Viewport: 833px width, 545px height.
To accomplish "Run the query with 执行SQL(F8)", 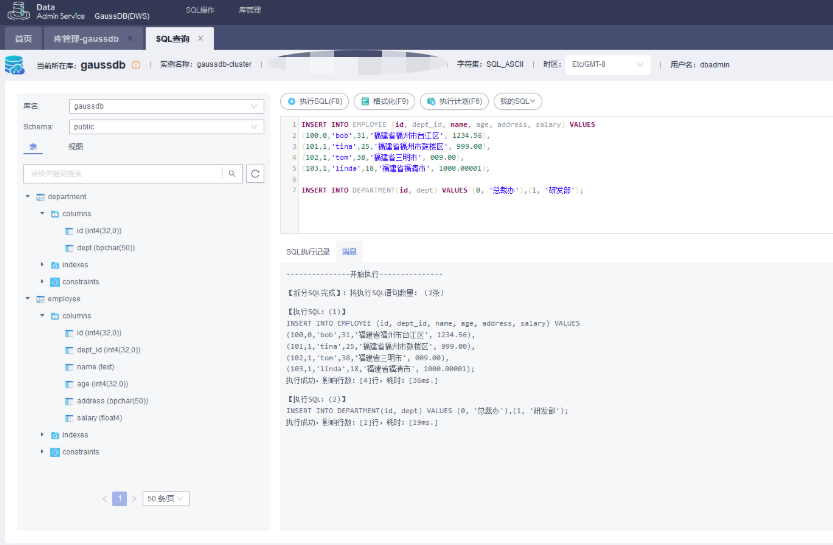I will (314, 101).
